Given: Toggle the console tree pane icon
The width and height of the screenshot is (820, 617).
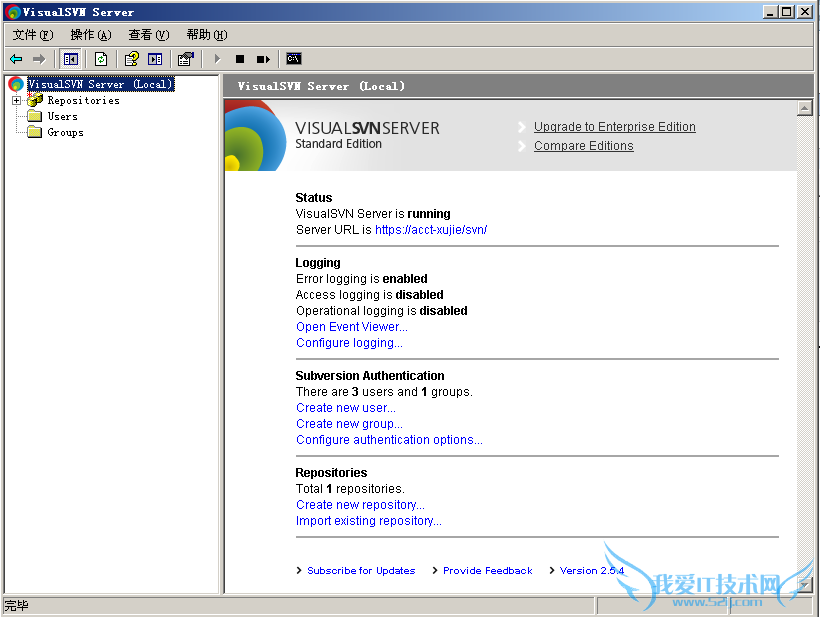Looking at the screenshot, I should click(70, 59).
